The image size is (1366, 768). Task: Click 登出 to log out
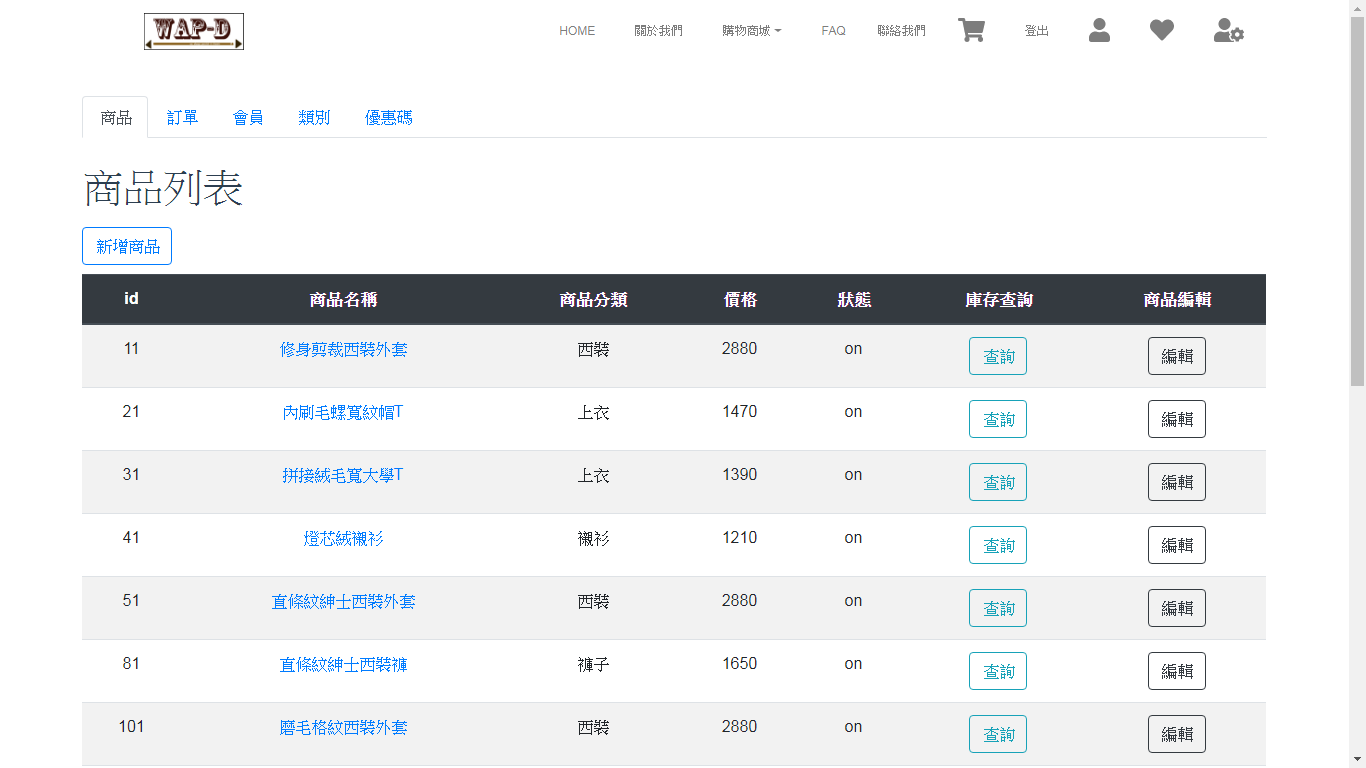coord(1037,31)
